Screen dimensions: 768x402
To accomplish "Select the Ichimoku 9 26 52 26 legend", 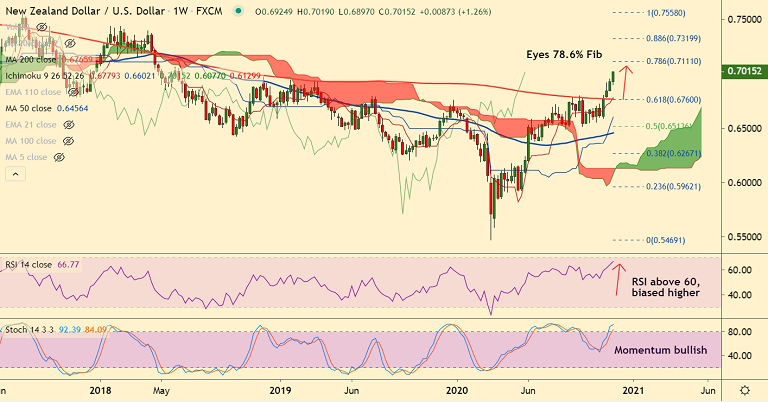I will click(45, 76).
